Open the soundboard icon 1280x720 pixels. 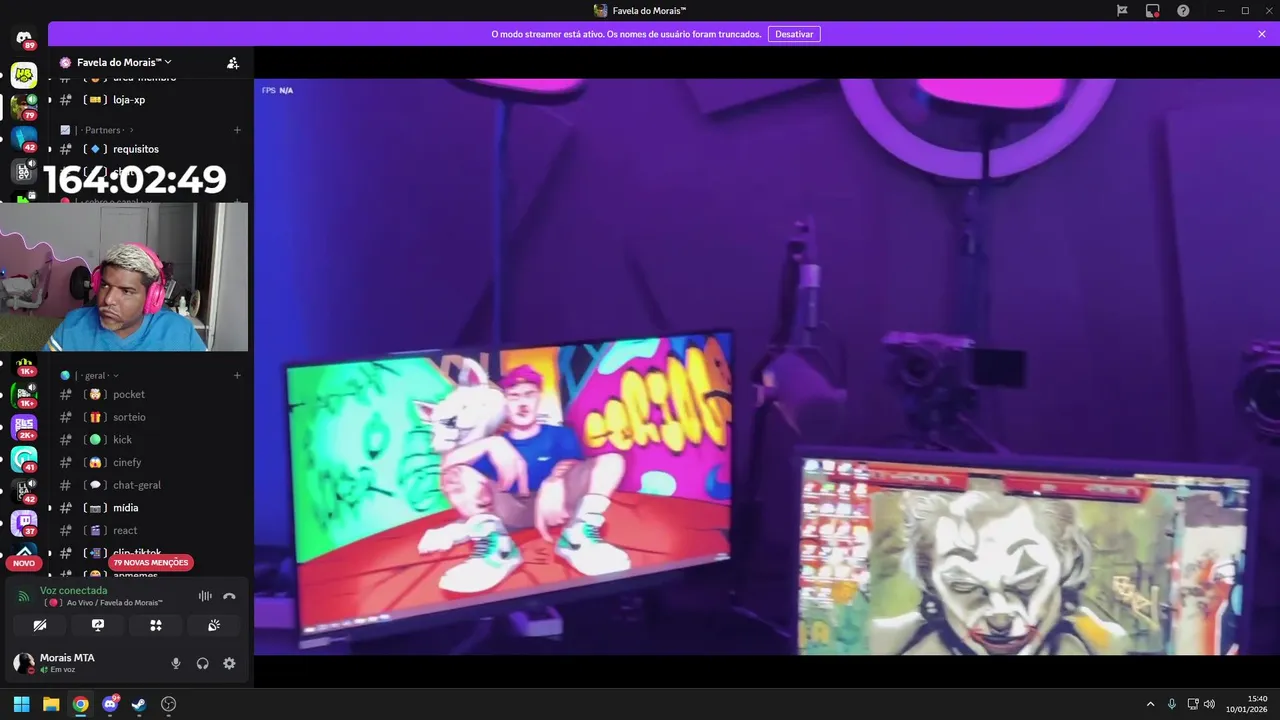(214, 625)
